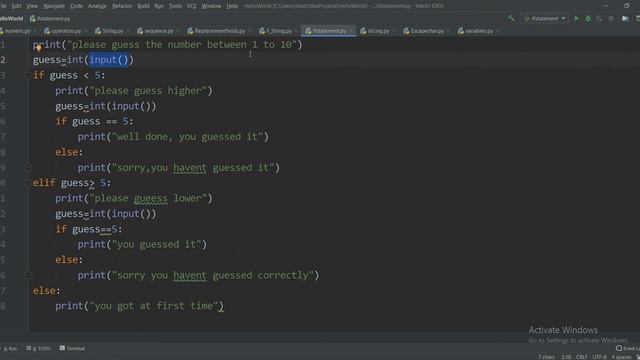640x360 pixels.
Task: Click the Build project hammer icon
Action: coord(511,18)
